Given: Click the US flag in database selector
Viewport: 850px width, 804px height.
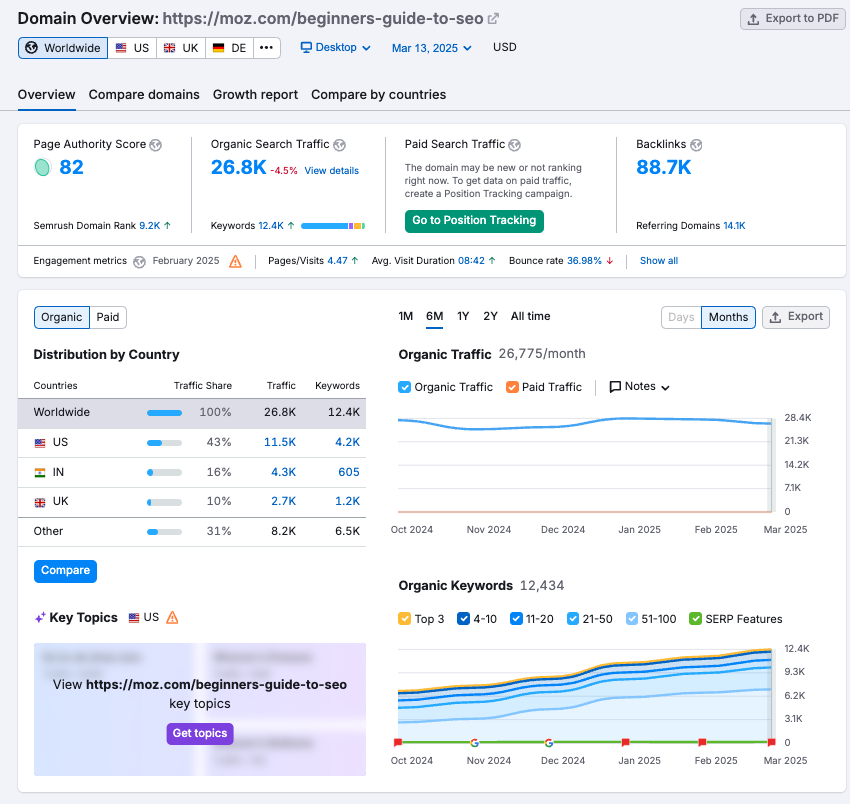Looking at the screenshot, I should tap(121, 48).
